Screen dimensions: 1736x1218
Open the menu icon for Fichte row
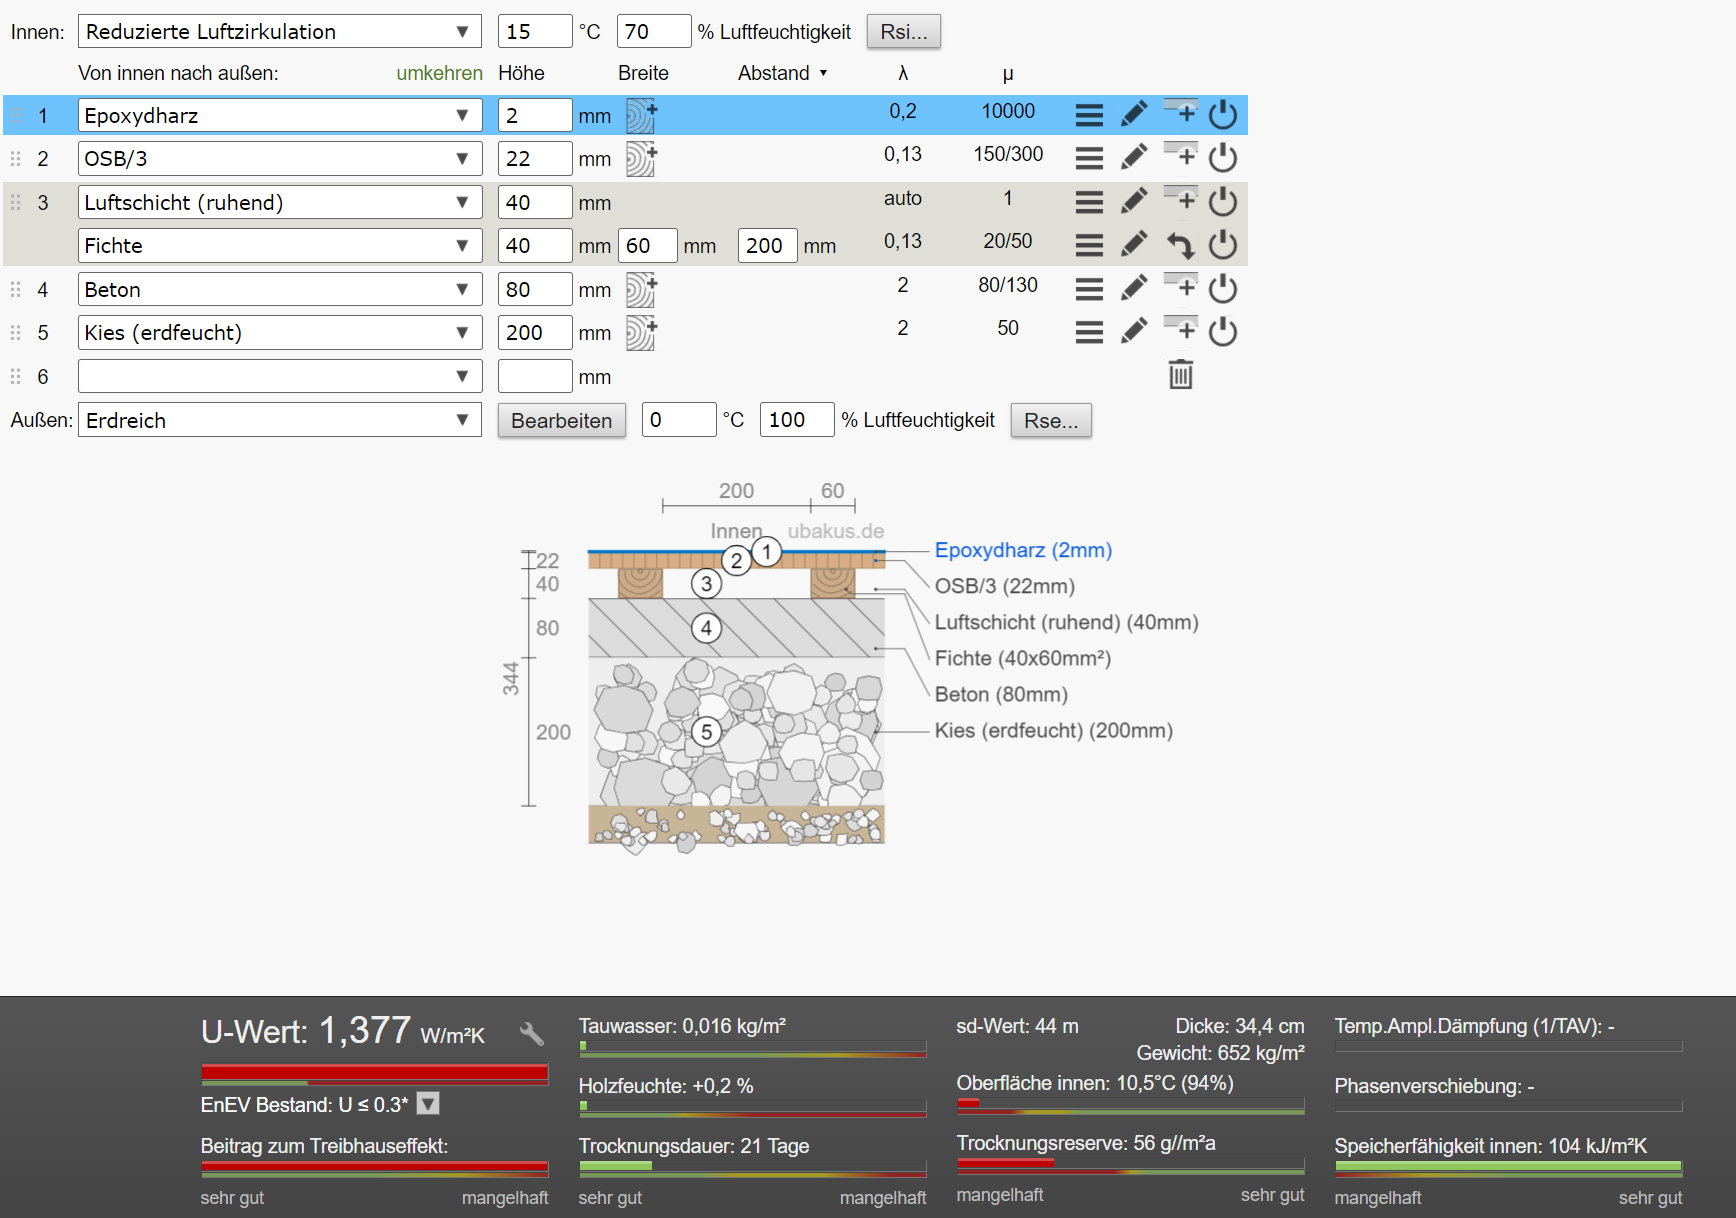point(1089,245)
